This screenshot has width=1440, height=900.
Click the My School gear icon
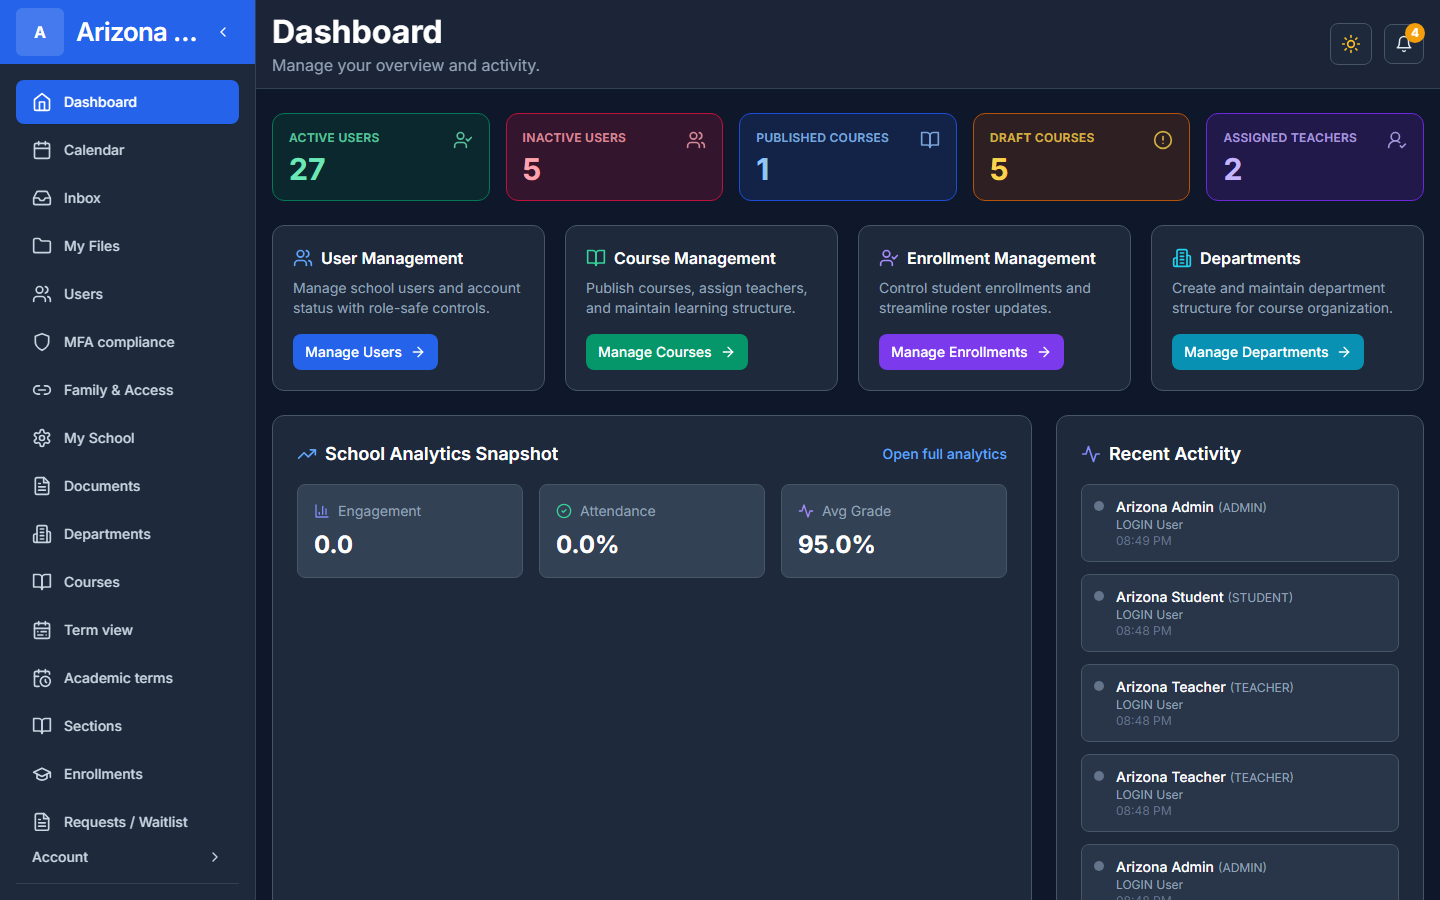tap(42, 438)
